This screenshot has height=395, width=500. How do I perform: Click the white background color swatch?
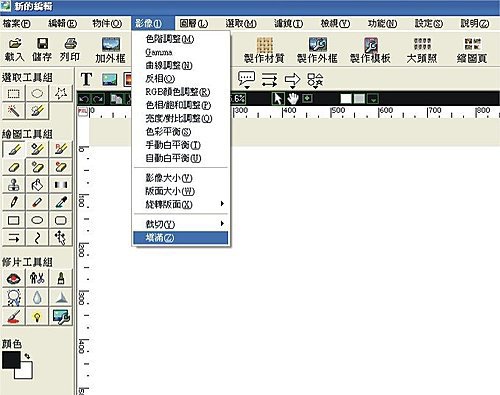tap(27, 372)
